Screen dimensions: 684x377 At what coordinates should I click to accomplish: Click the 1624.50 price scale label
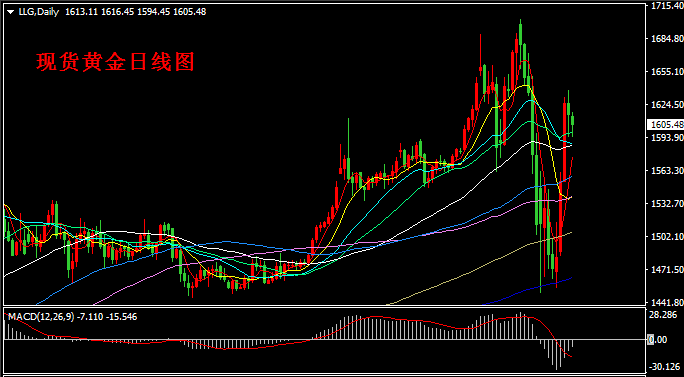pos(666,105)
